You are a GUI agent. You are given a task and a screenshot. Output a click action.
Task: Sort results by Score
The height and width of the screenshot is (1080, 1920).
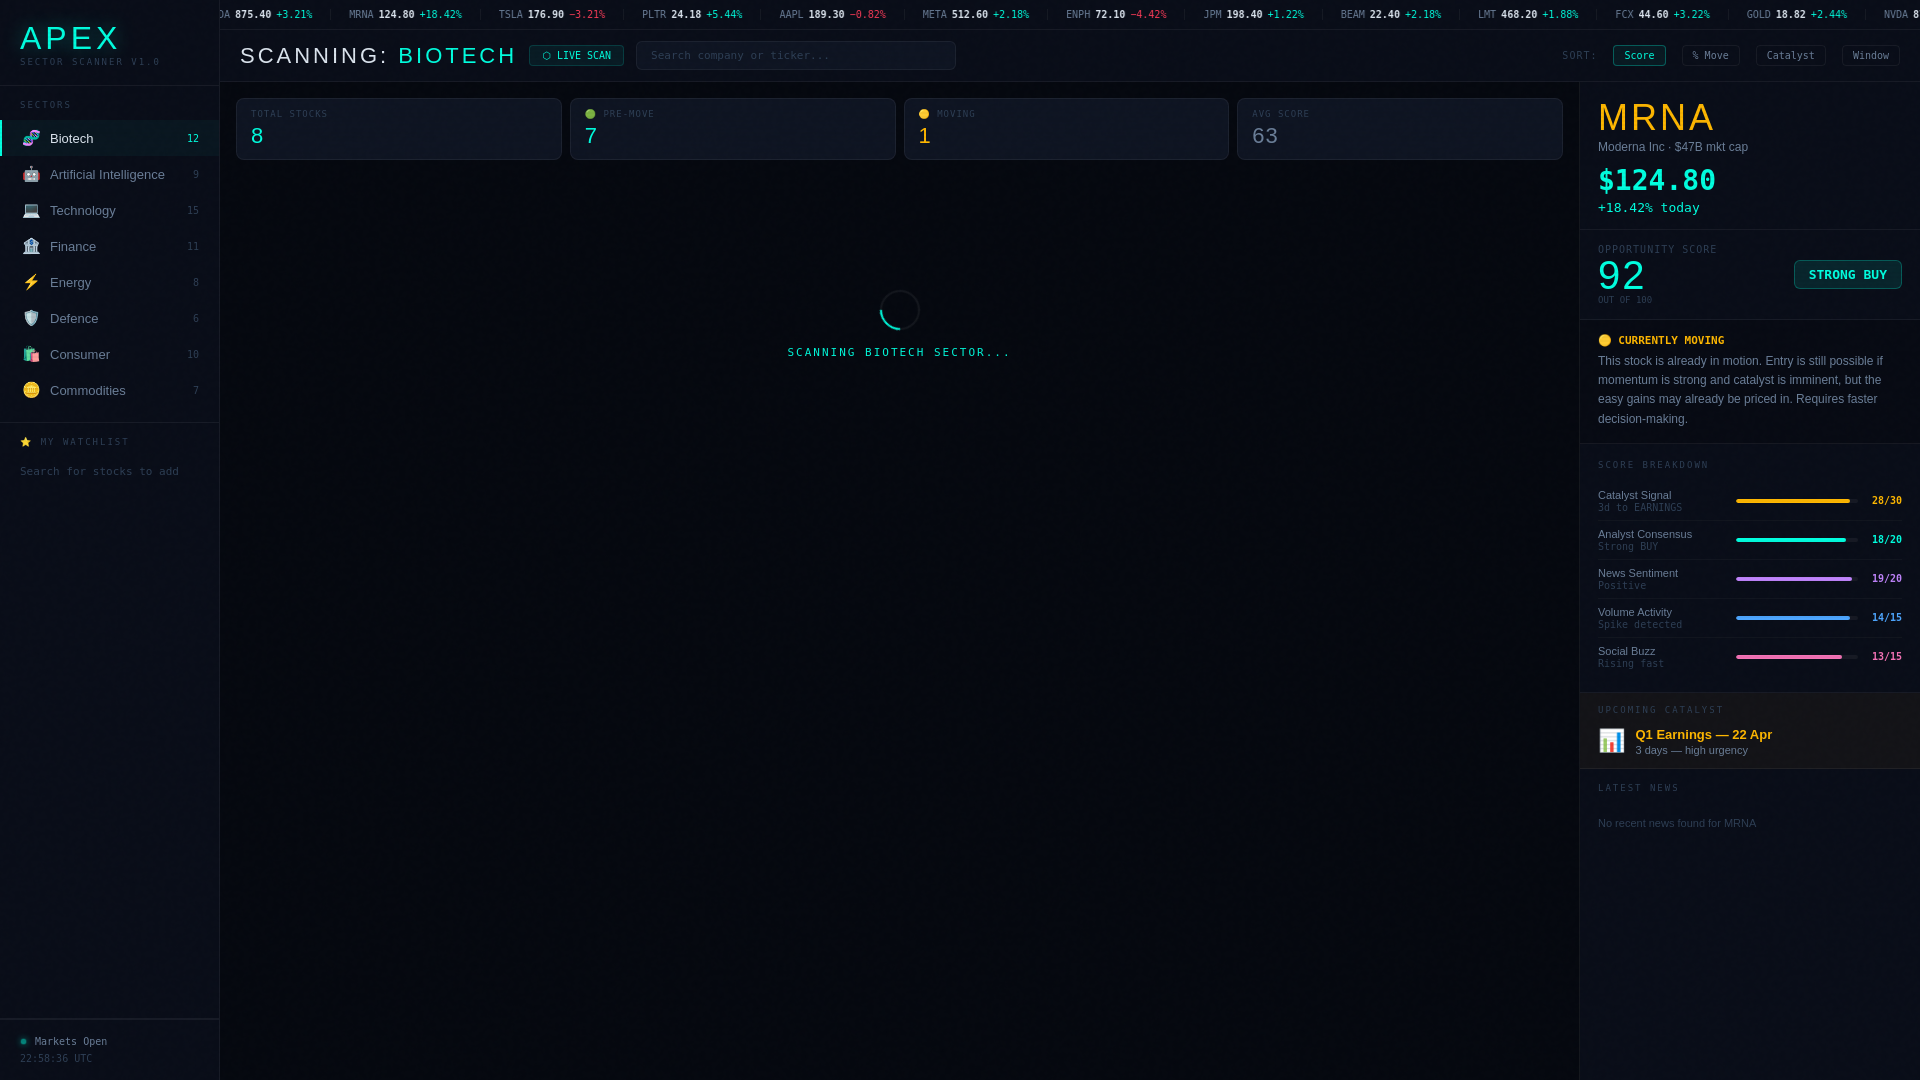pyautogui.click(x=1639, y=56)
